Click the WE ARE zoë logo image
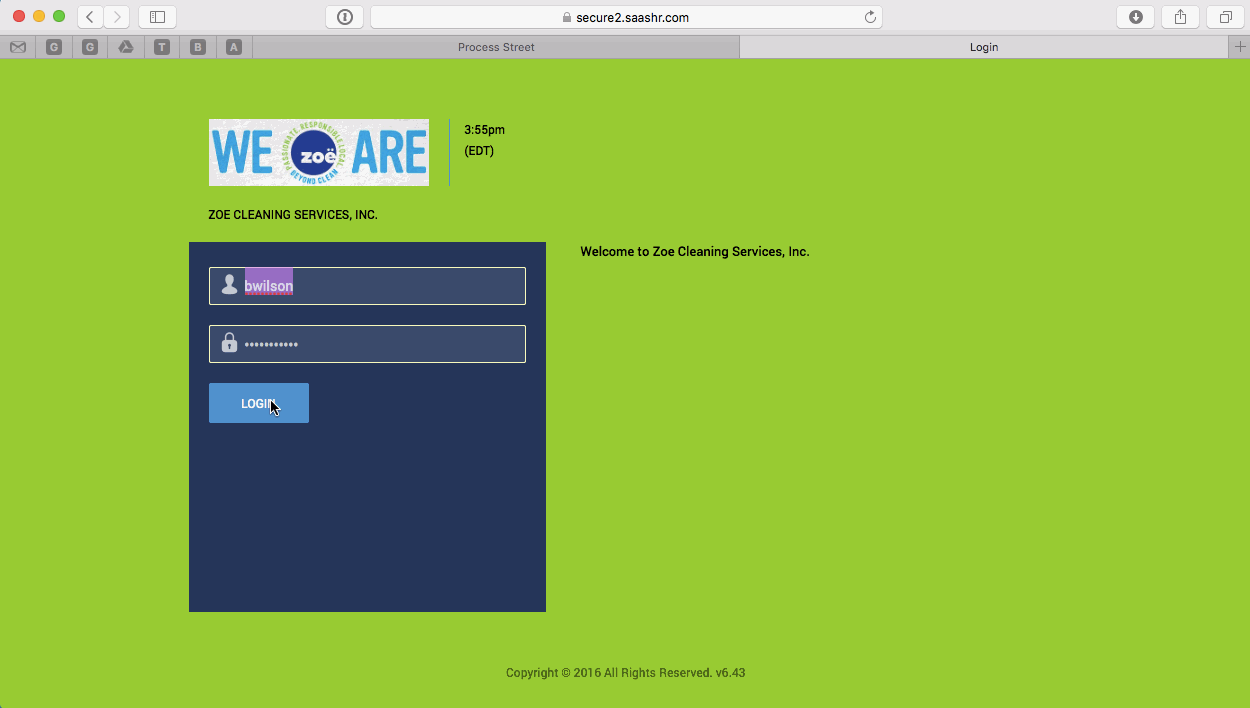1250x708 pixels. [x=319, y=152]
